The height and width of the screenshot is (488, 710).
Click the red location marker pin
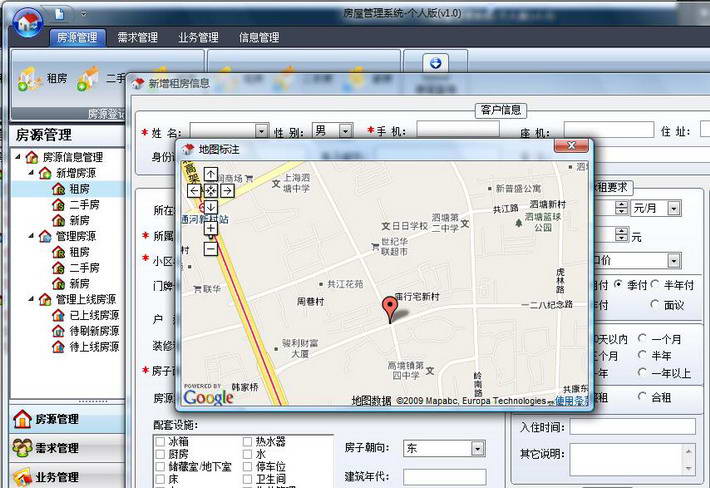click(x=390, y=310)
